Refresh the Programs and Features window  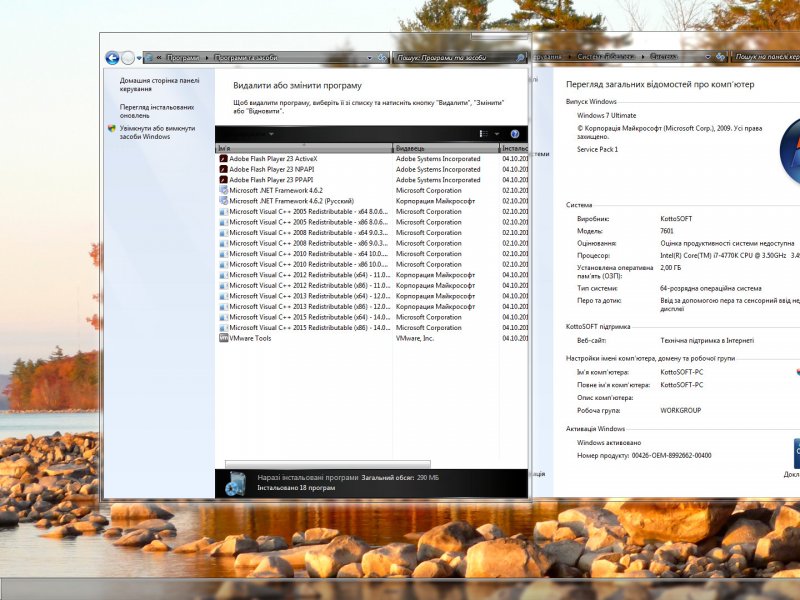click(x=382, y=58)
